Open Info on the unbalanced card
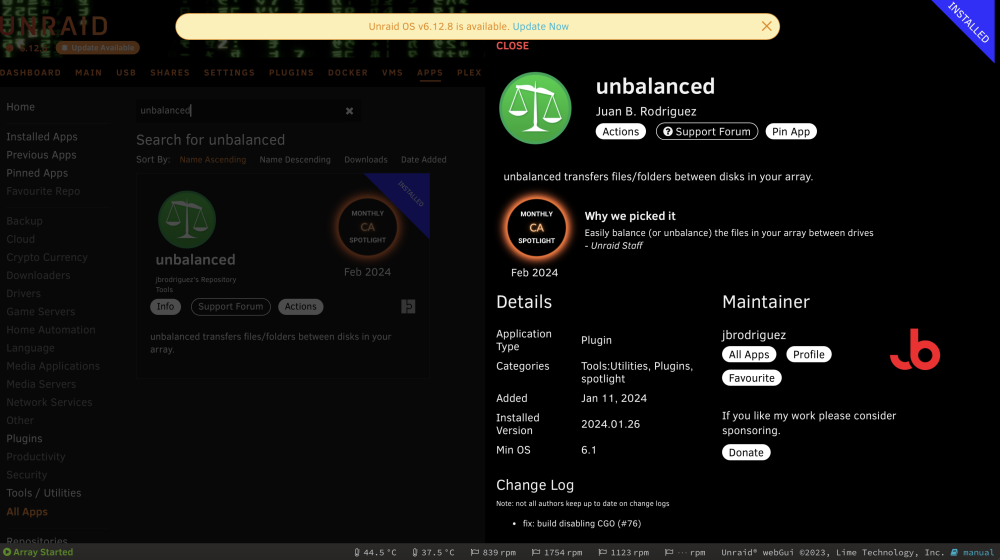The width and height of the screenshot is (1000, 560). point(165,307)
